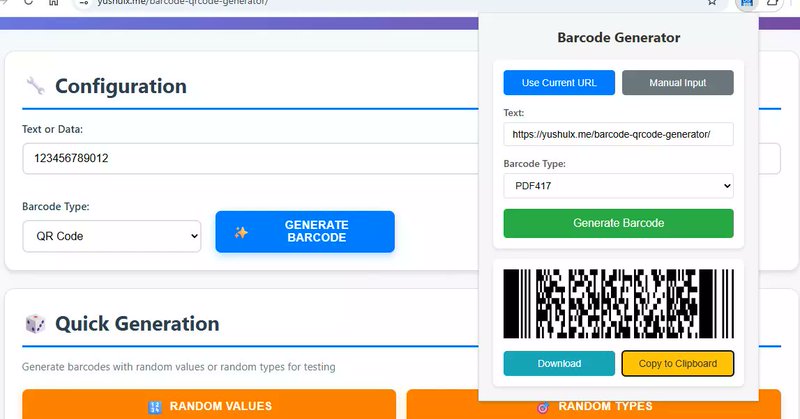Viewport: 800px width, 419px height.
Task: Click the popup Text URL field
Action: click(x=618, y=134)
